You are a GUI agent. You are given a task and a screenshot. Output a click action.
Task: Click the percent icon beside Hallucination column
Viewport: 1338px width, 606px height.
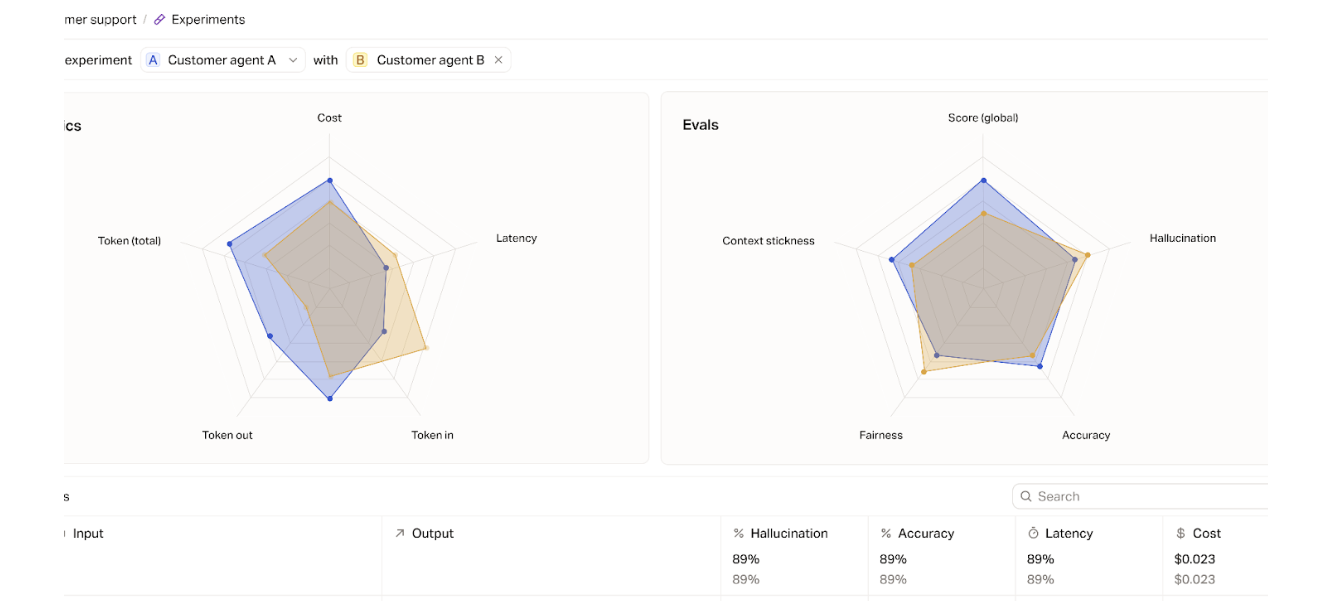(x=739, y=534)
